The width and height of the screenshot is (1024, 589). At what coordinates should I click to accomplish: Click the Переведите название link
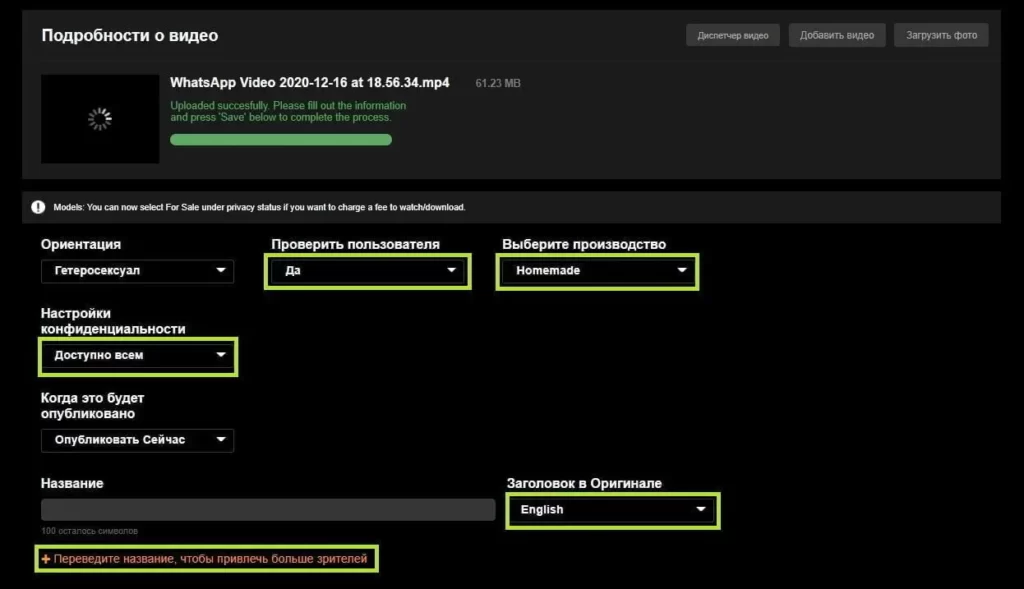point(204,559)
